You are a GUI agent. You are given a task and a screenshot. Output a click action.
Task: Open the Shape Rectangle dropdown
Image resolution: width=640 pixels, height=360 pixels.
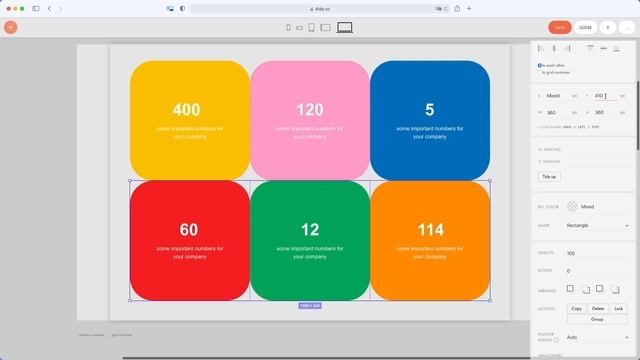tap(597, 226)
